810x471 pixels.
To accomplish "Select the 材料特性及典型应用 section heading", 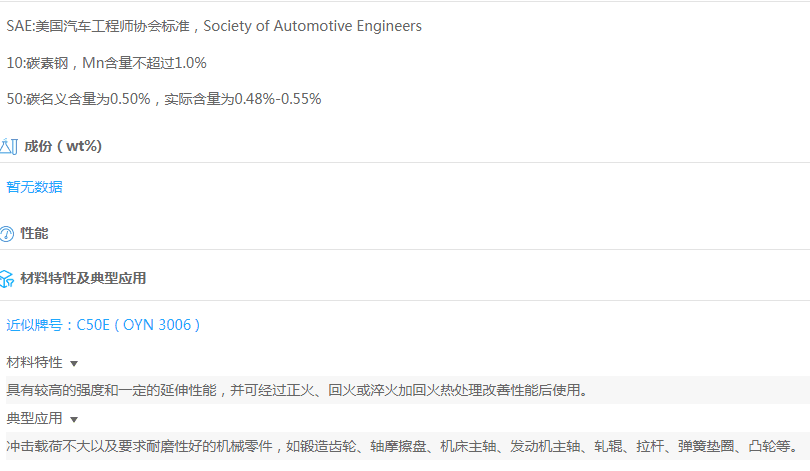I will [83, 278].
